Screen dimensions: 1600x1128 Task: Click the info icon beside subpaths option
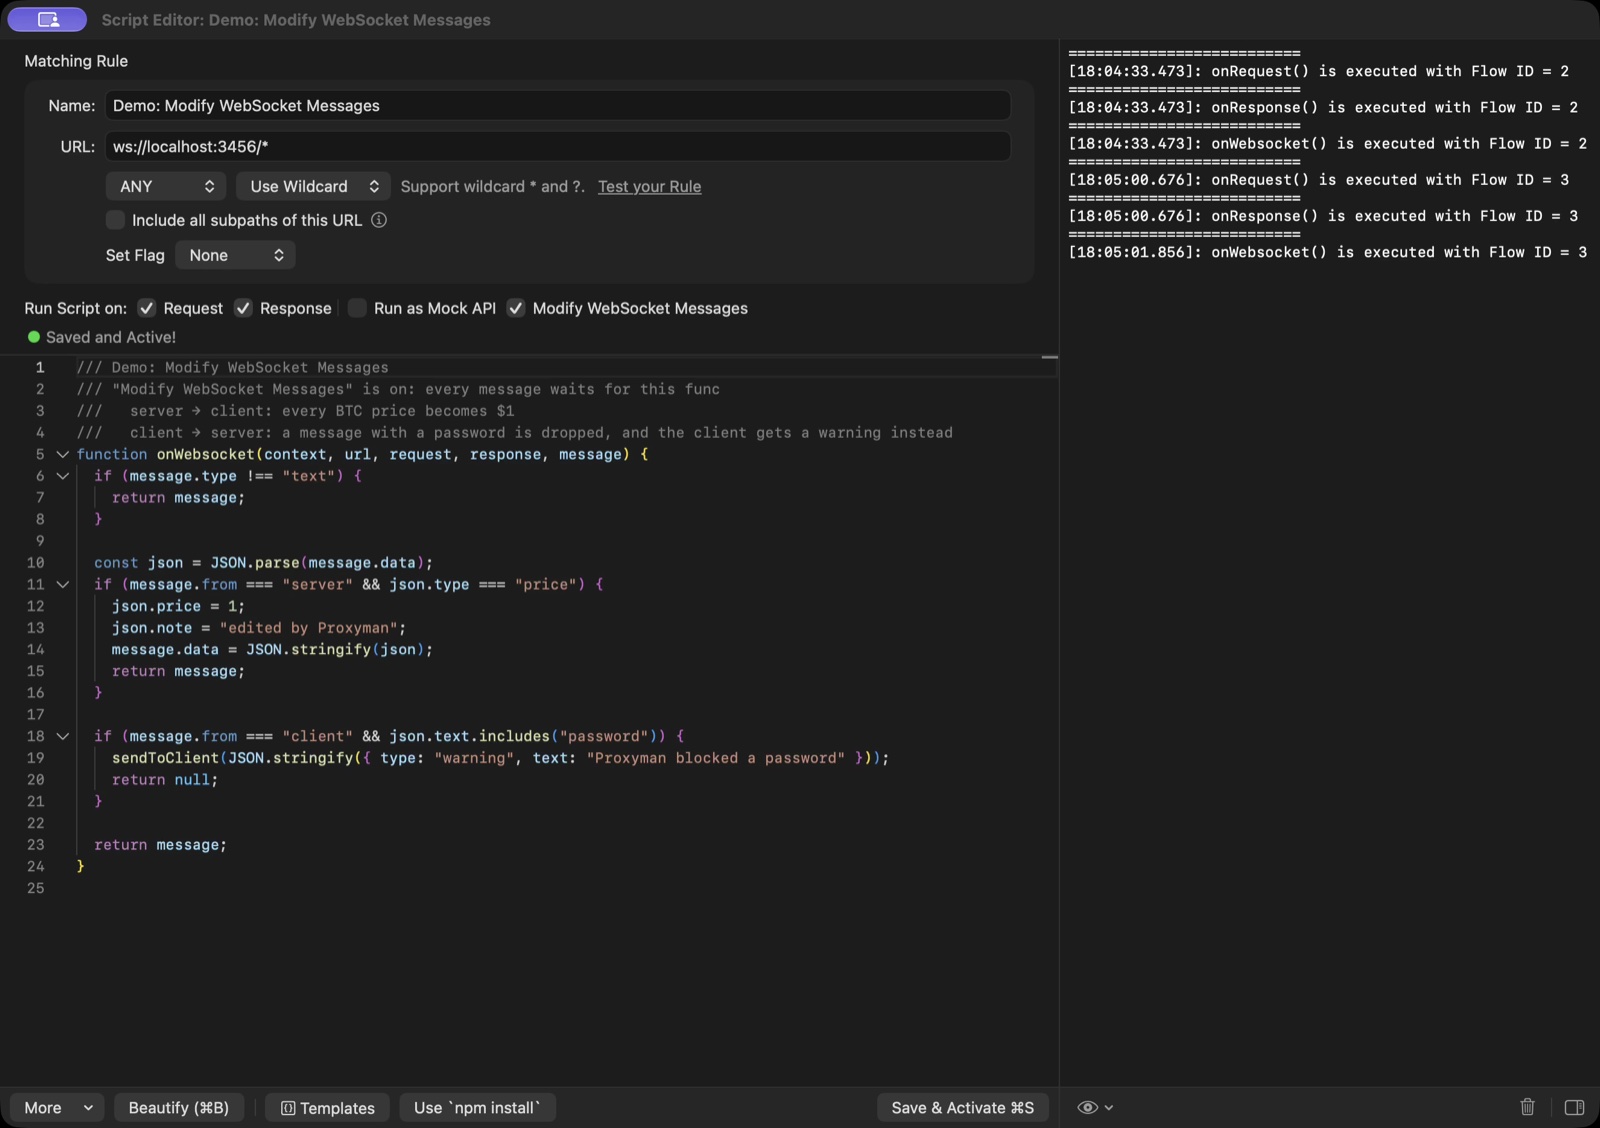coord(379,220)
